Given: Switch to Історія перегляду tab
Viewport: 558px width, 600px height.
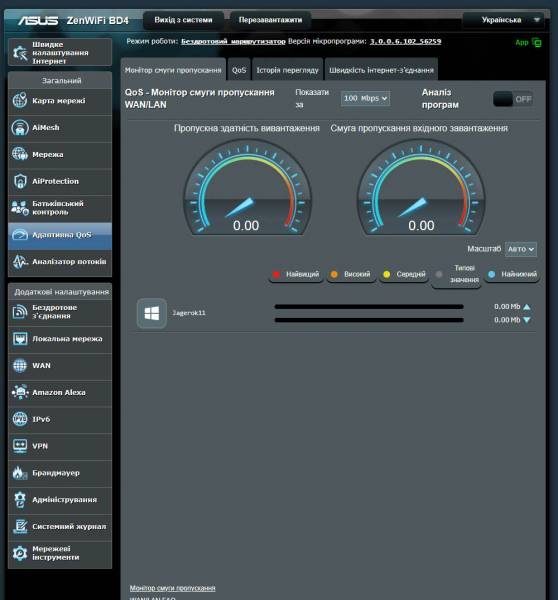Looking at the screenshot, I should pos(287,70).
